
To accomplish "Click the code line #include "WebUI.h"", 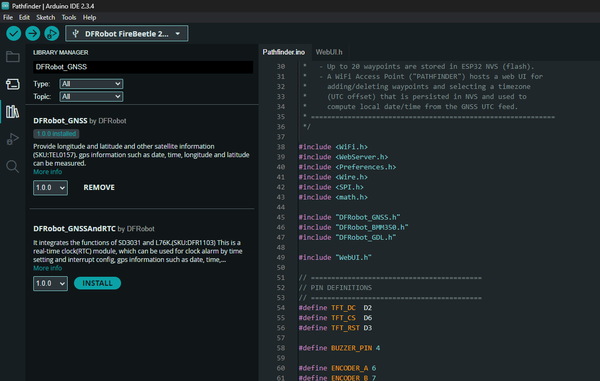I will coord(335,257).
